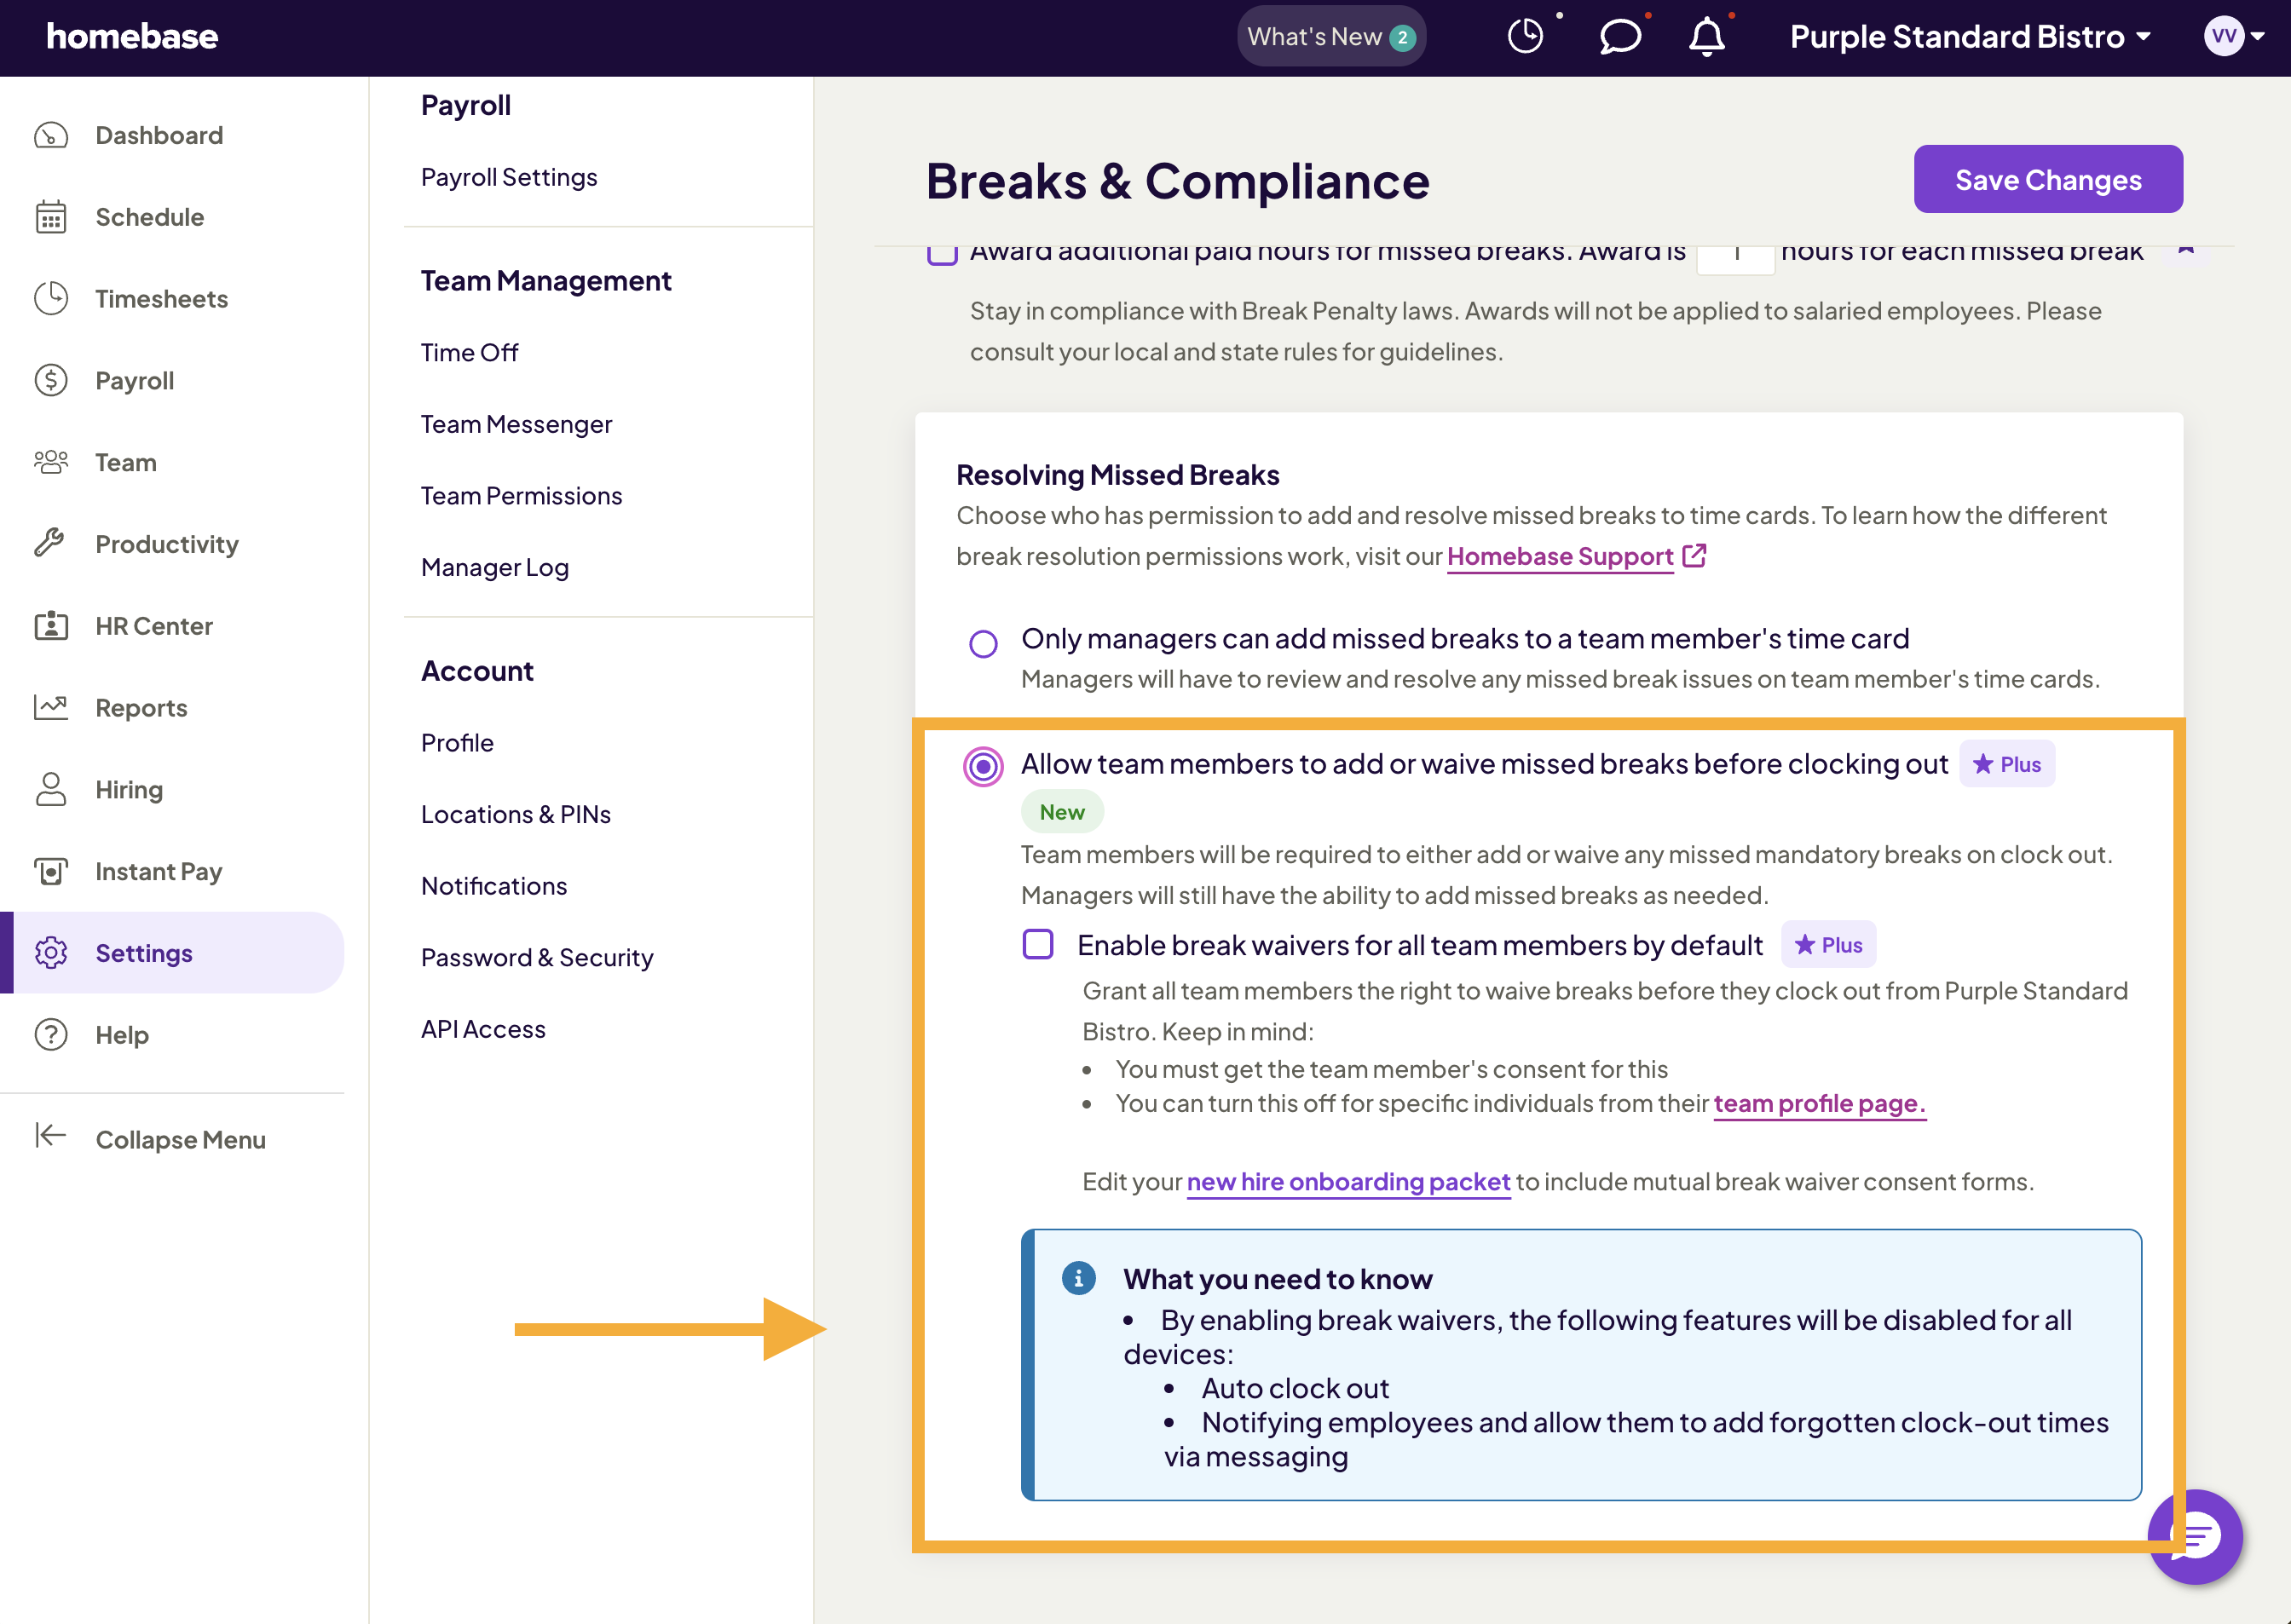Click Collapse Menu at the sidebar bottom

coord(180,1139)
